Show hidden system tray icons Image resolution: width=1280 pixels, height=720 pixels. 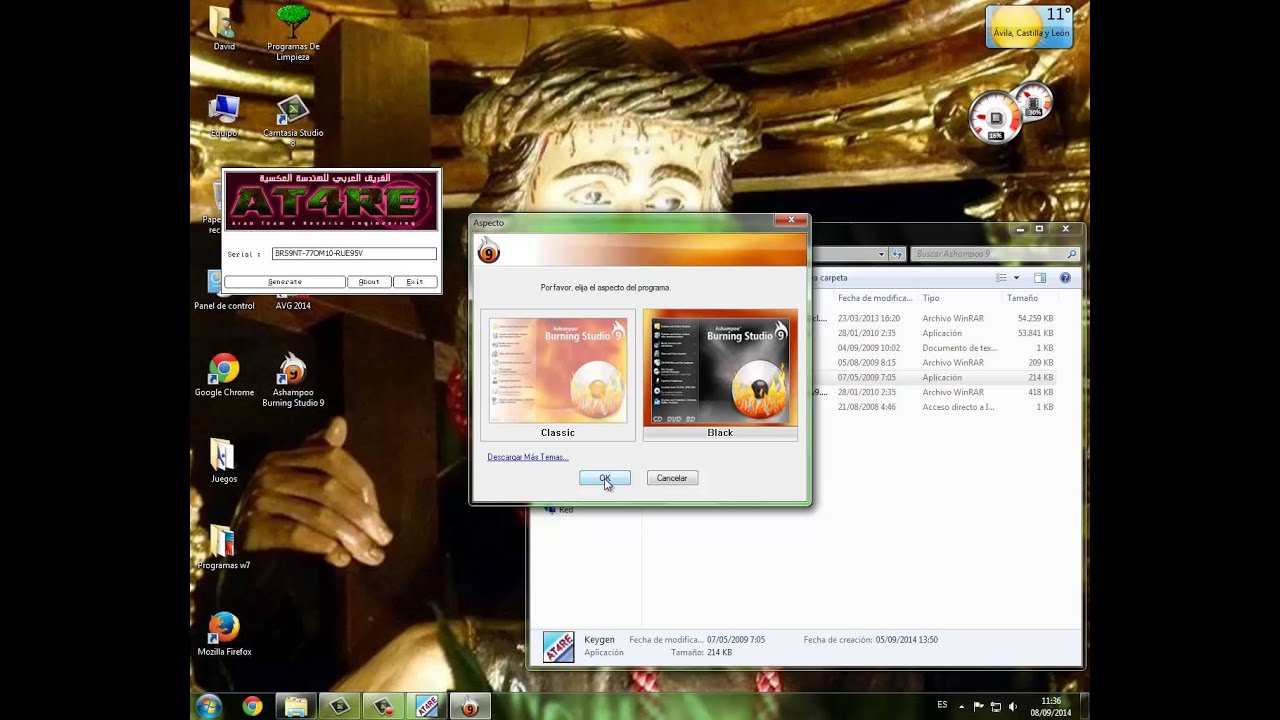pos(963,706)
